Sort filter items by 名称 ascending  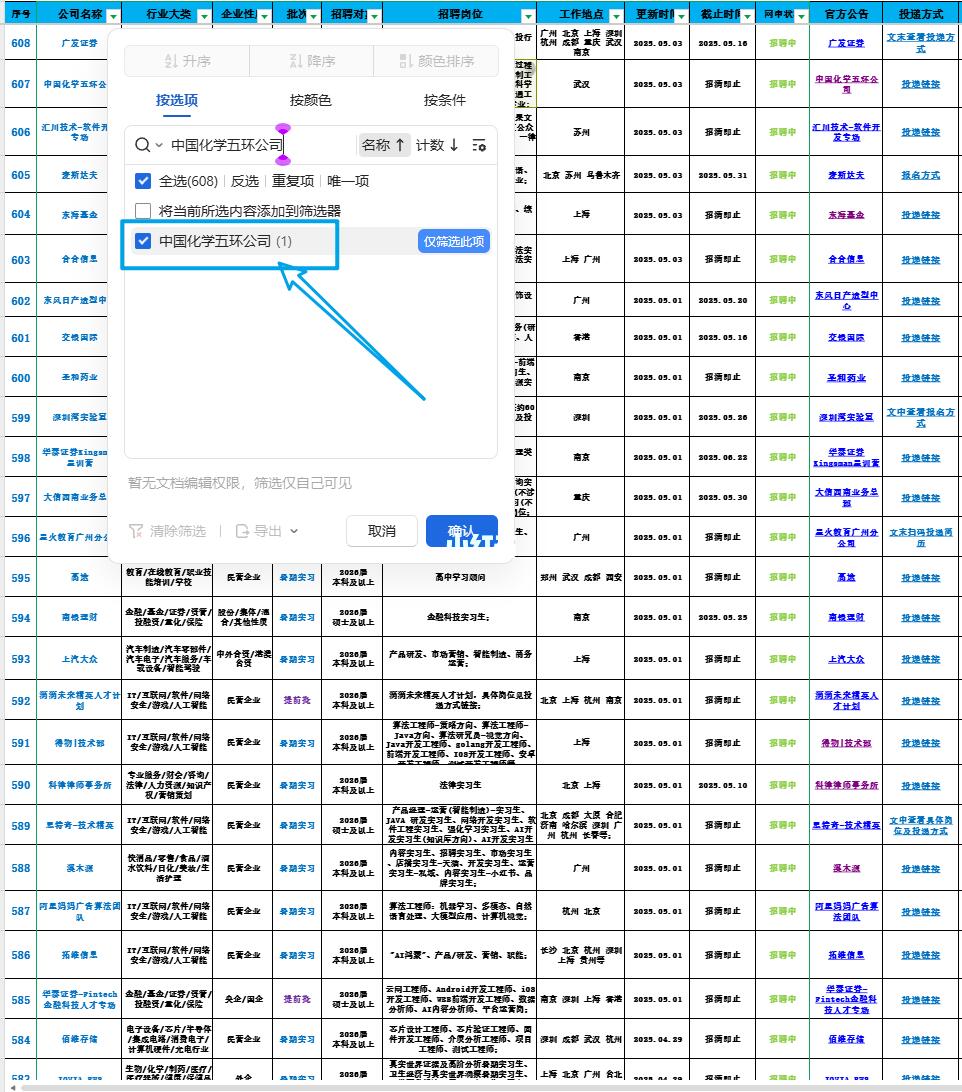pyautogui.click(x=383, y=145)
